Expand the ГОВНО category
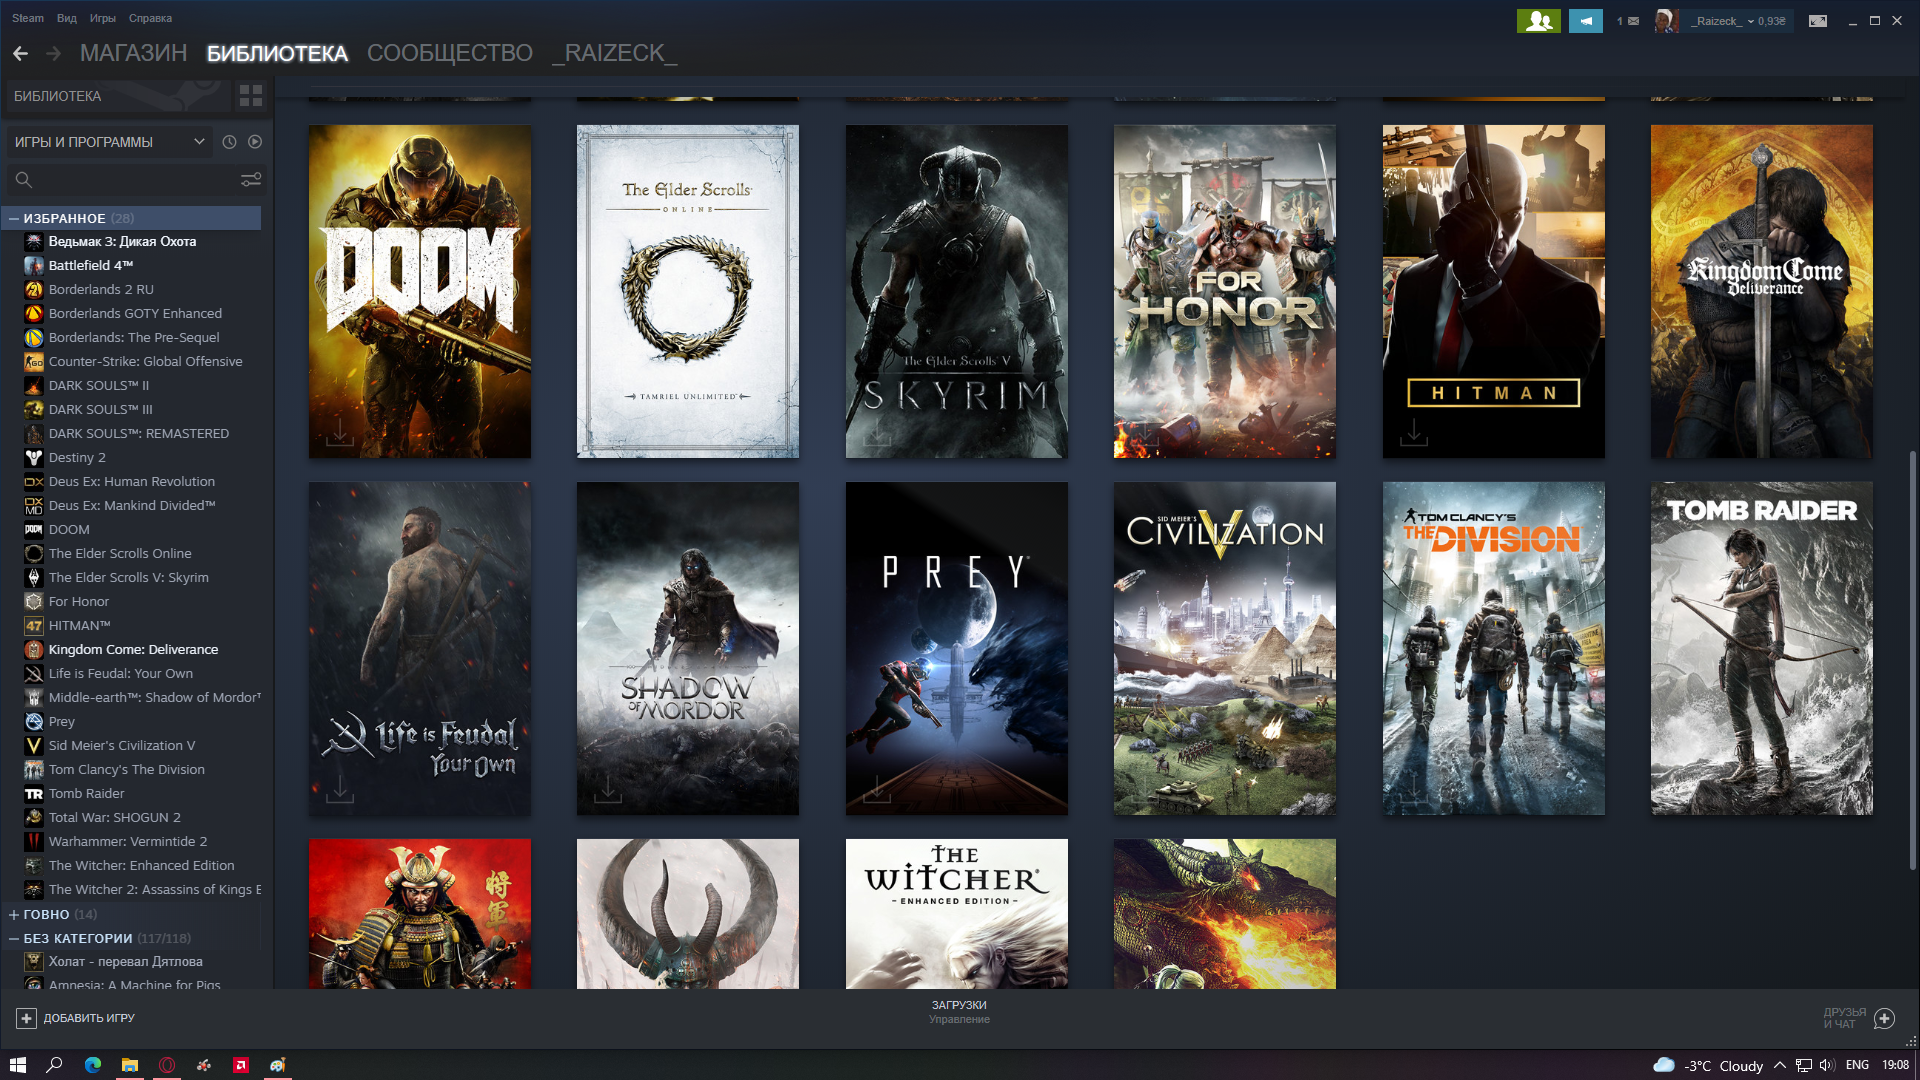Viewport: 1920px width, 1080px height. [x=14, y=914]
